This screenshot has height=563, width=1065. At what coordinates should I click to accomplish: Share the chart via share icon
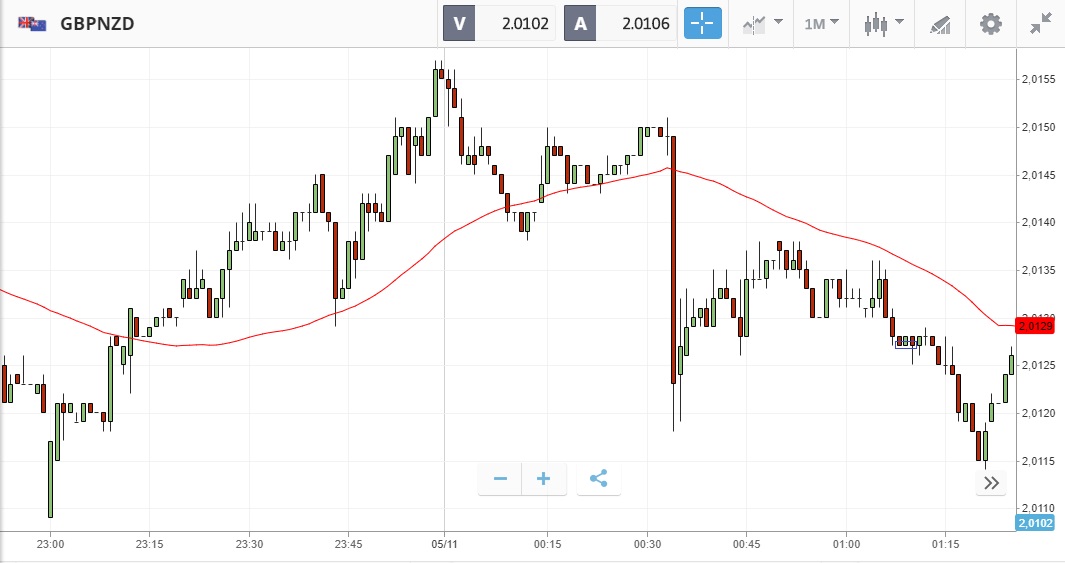pyautogui.click(x=598, y=479)
